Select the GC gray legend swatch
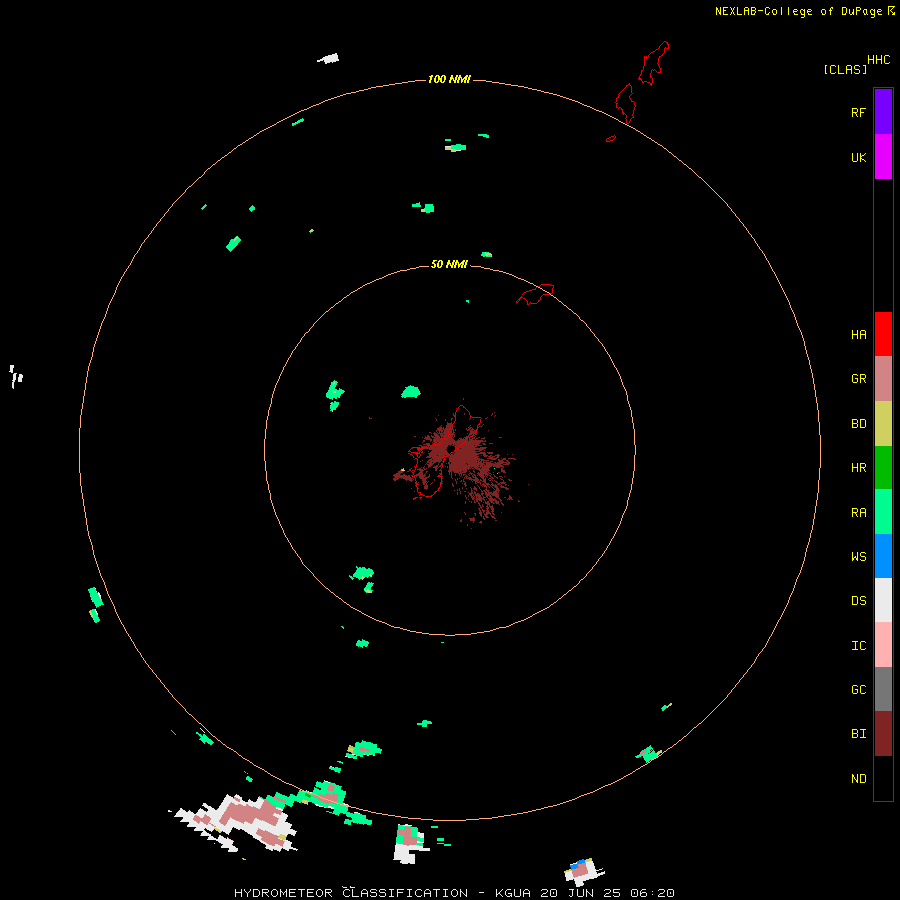The height and width of the screenshot is (900, 900). click(883, 689)
